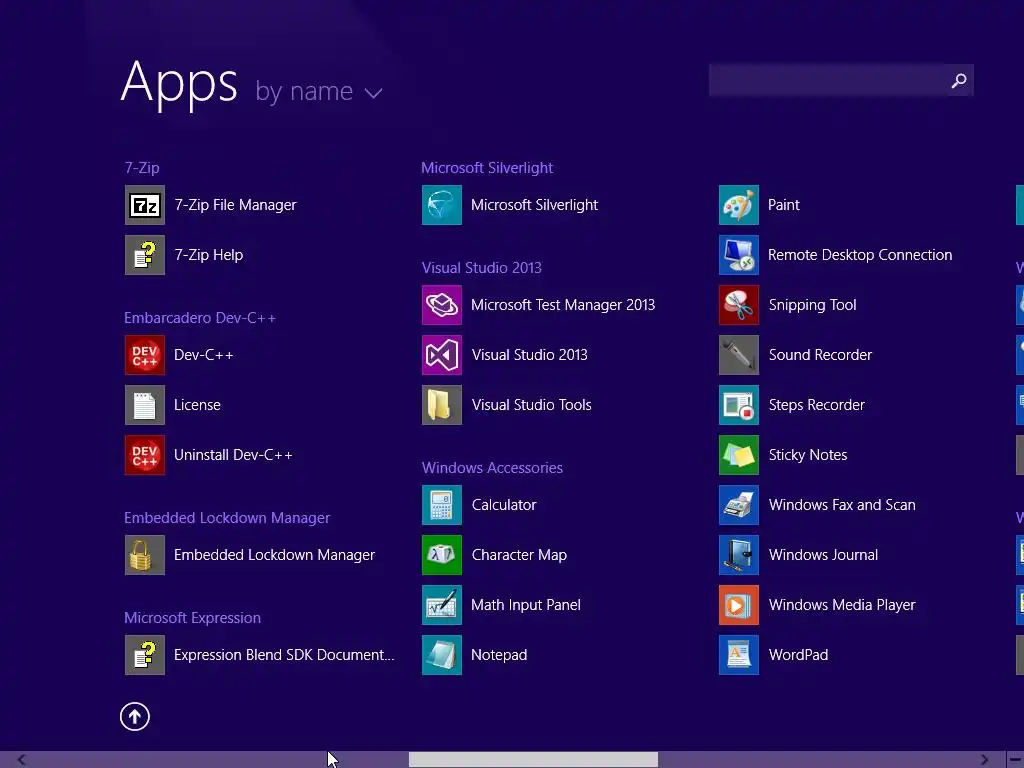Select the Windows Accessories group heading
This screenshot has height=768, width=1024.
492,468
